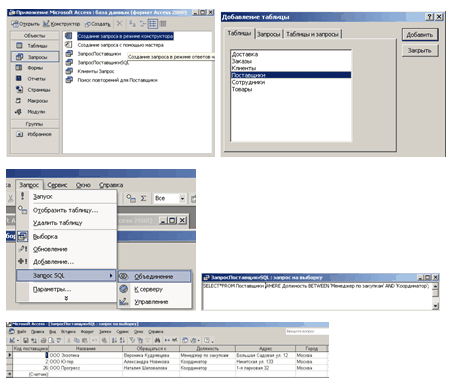Select the Формы objects icon
Viewport: 455px width, 389px height.
pos(19,68)
